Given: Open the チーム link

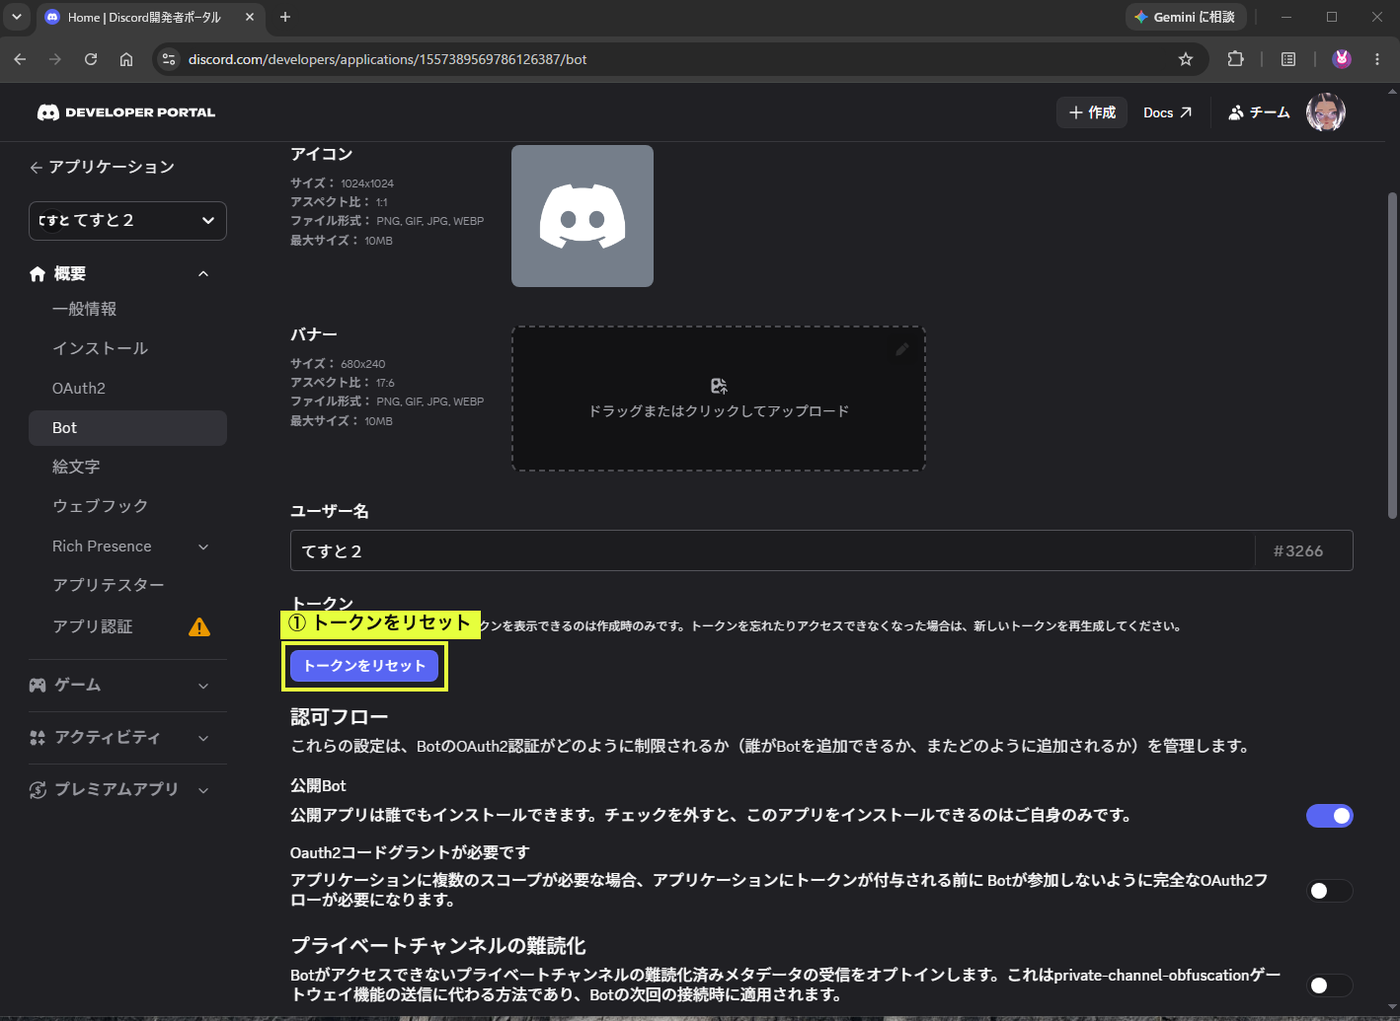Looking at the screenshot, I should tap(1259, 112).
